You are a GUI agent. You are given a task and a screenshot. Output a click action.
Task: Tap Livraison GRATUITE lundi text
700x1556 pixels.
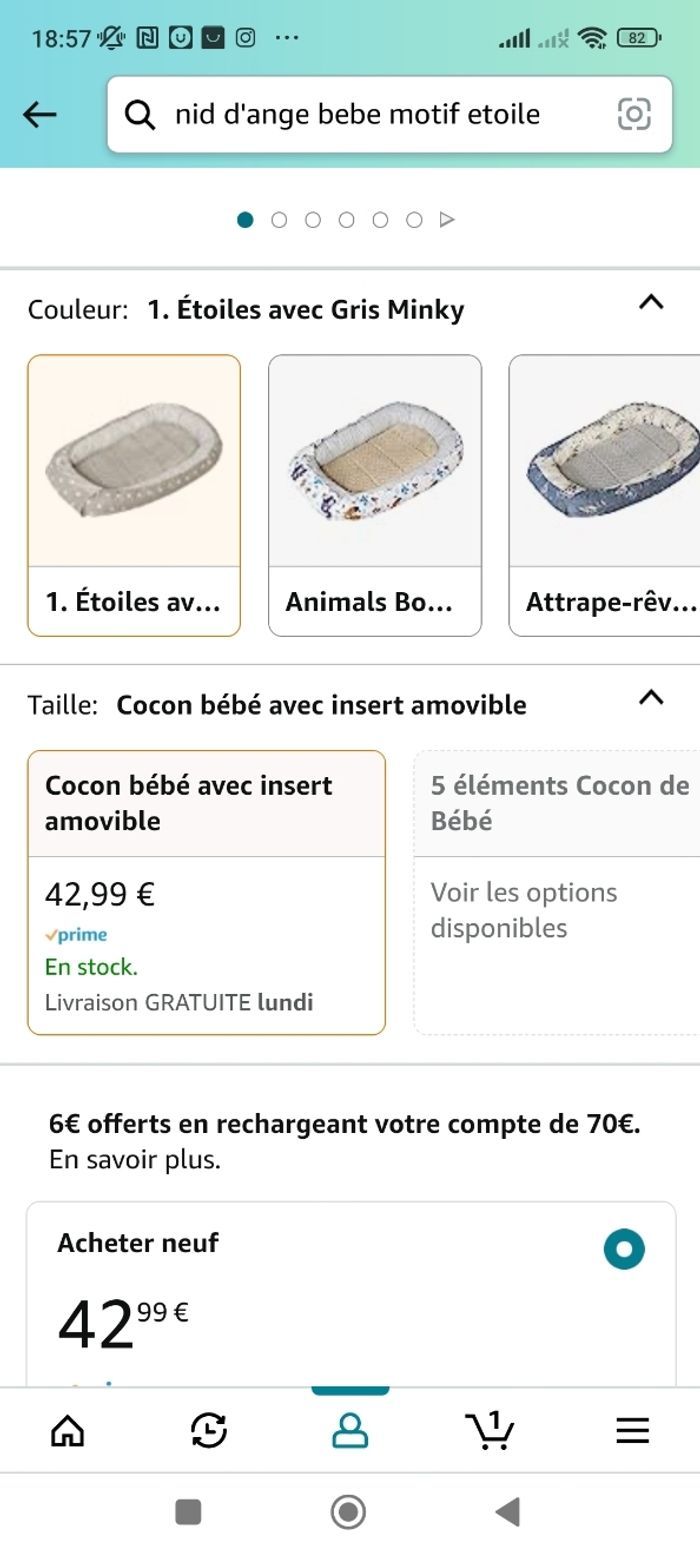(x=180, y=1000)
